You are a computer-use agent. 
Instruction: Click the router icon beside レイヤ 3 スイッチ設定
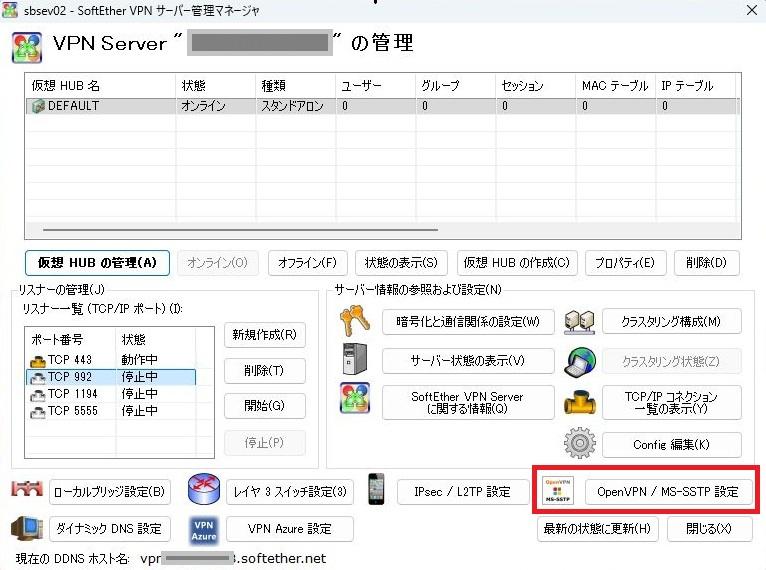(204, 489)
